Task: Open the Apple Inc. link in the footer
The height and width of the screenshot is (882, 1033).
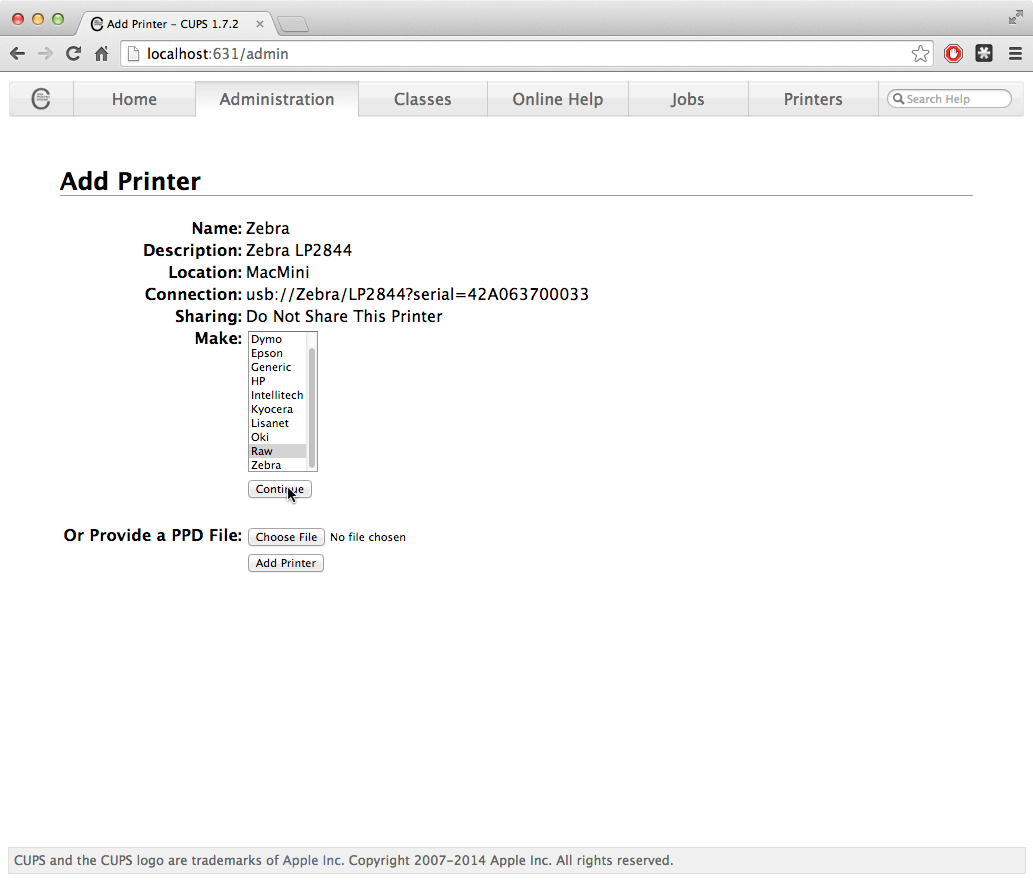Action: (312, 860)
